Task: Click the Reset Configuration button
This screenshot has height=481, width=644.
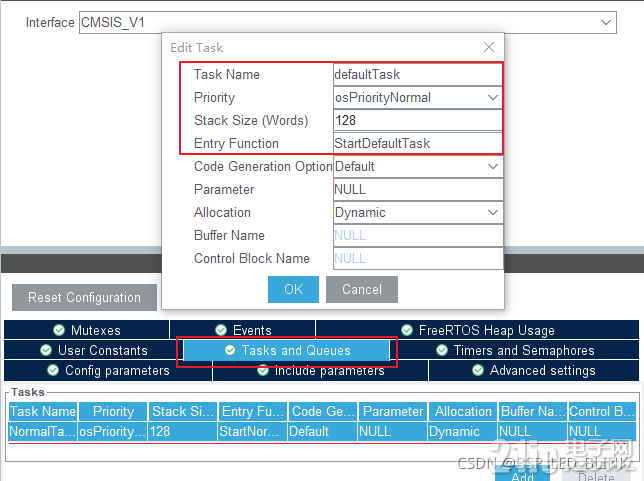Action: (84, 297)
